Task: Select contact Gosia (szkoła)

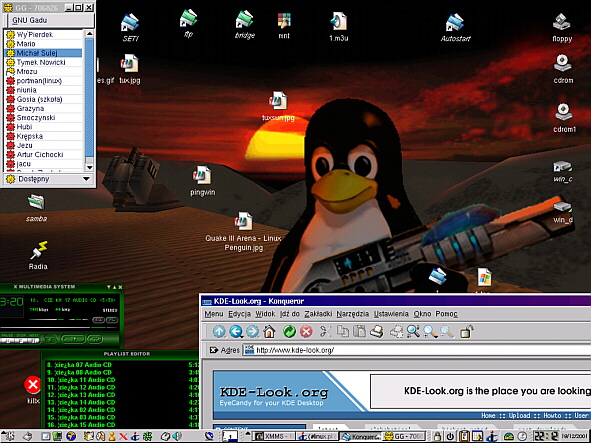Action: pyautogui.click(x=43, y=99)
